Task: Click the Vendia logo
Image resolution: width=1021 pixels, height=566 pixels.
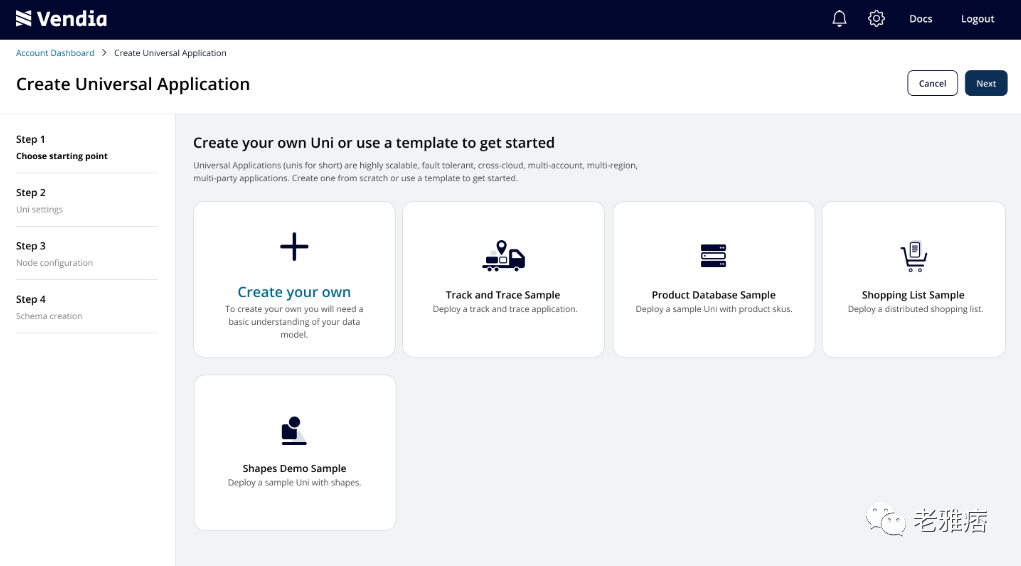Action: click(x=61, y=19)
